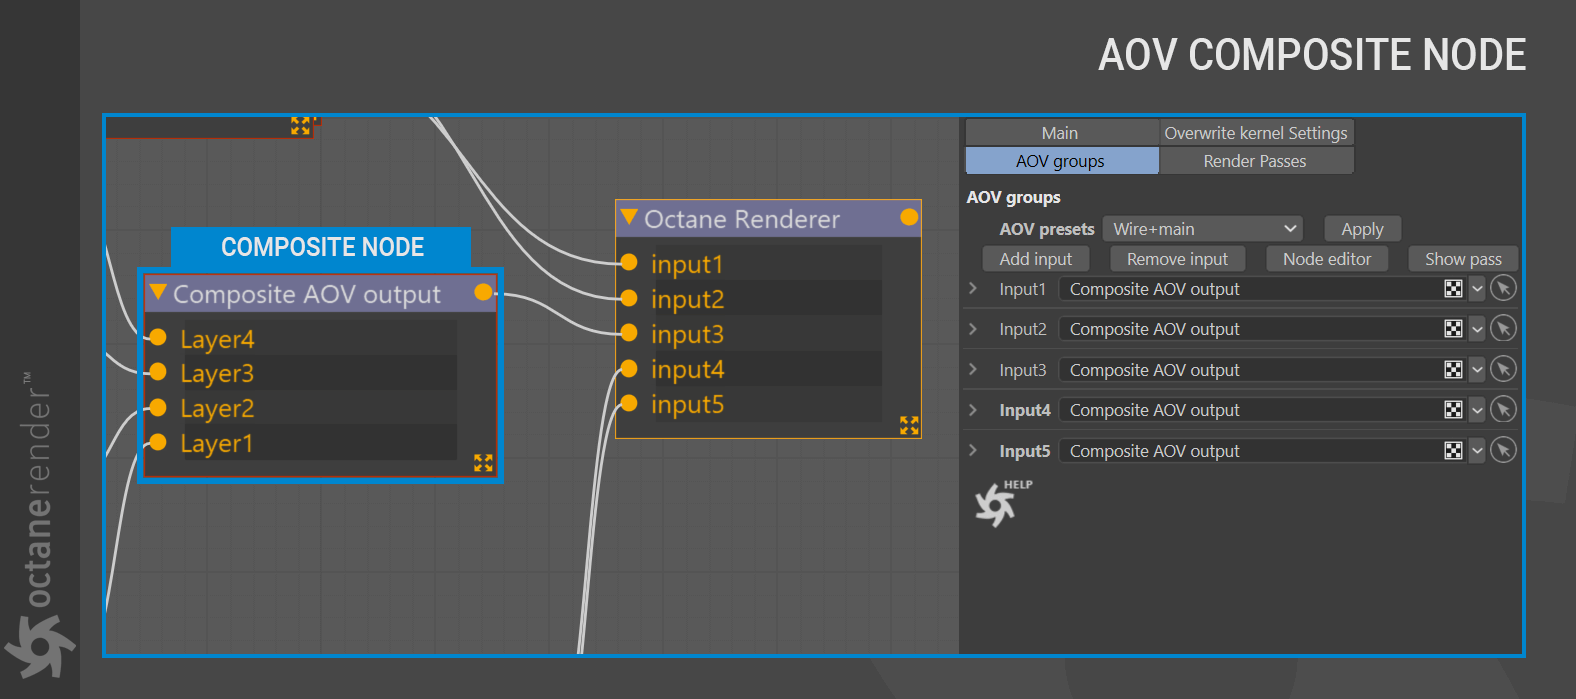Click the Apply button
1576x699 pixels.
[1363, 229]
